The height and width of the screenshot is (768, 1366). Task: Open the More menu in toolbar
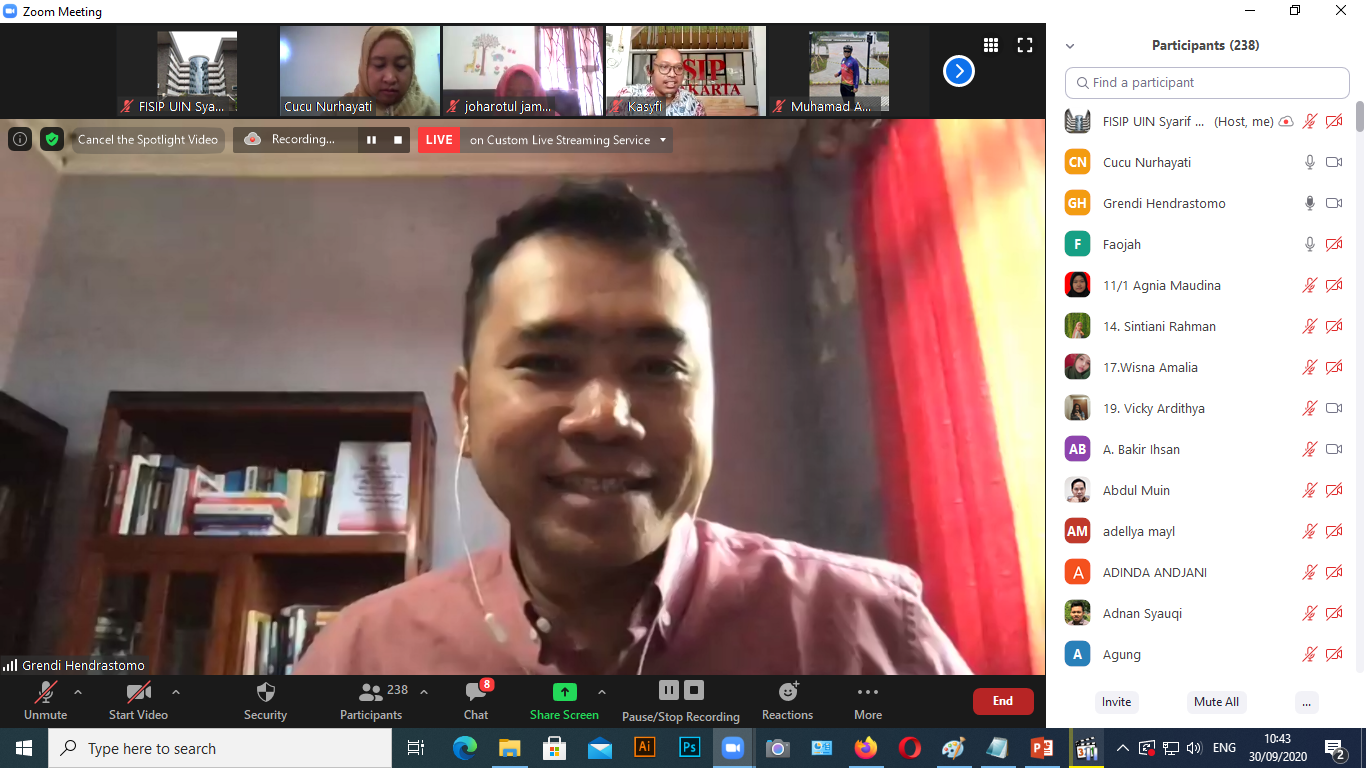pos(867,700)
